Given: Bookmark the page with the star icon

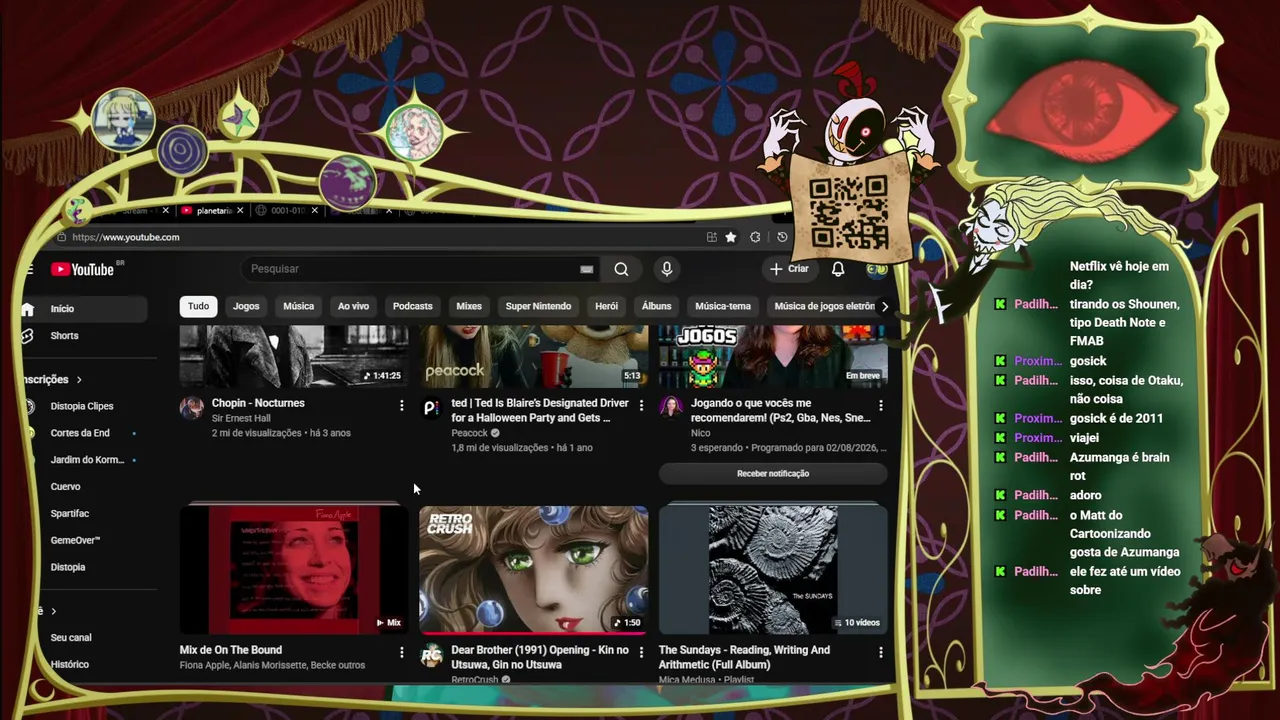Looking at the screenshot, I should coord(731,237).
